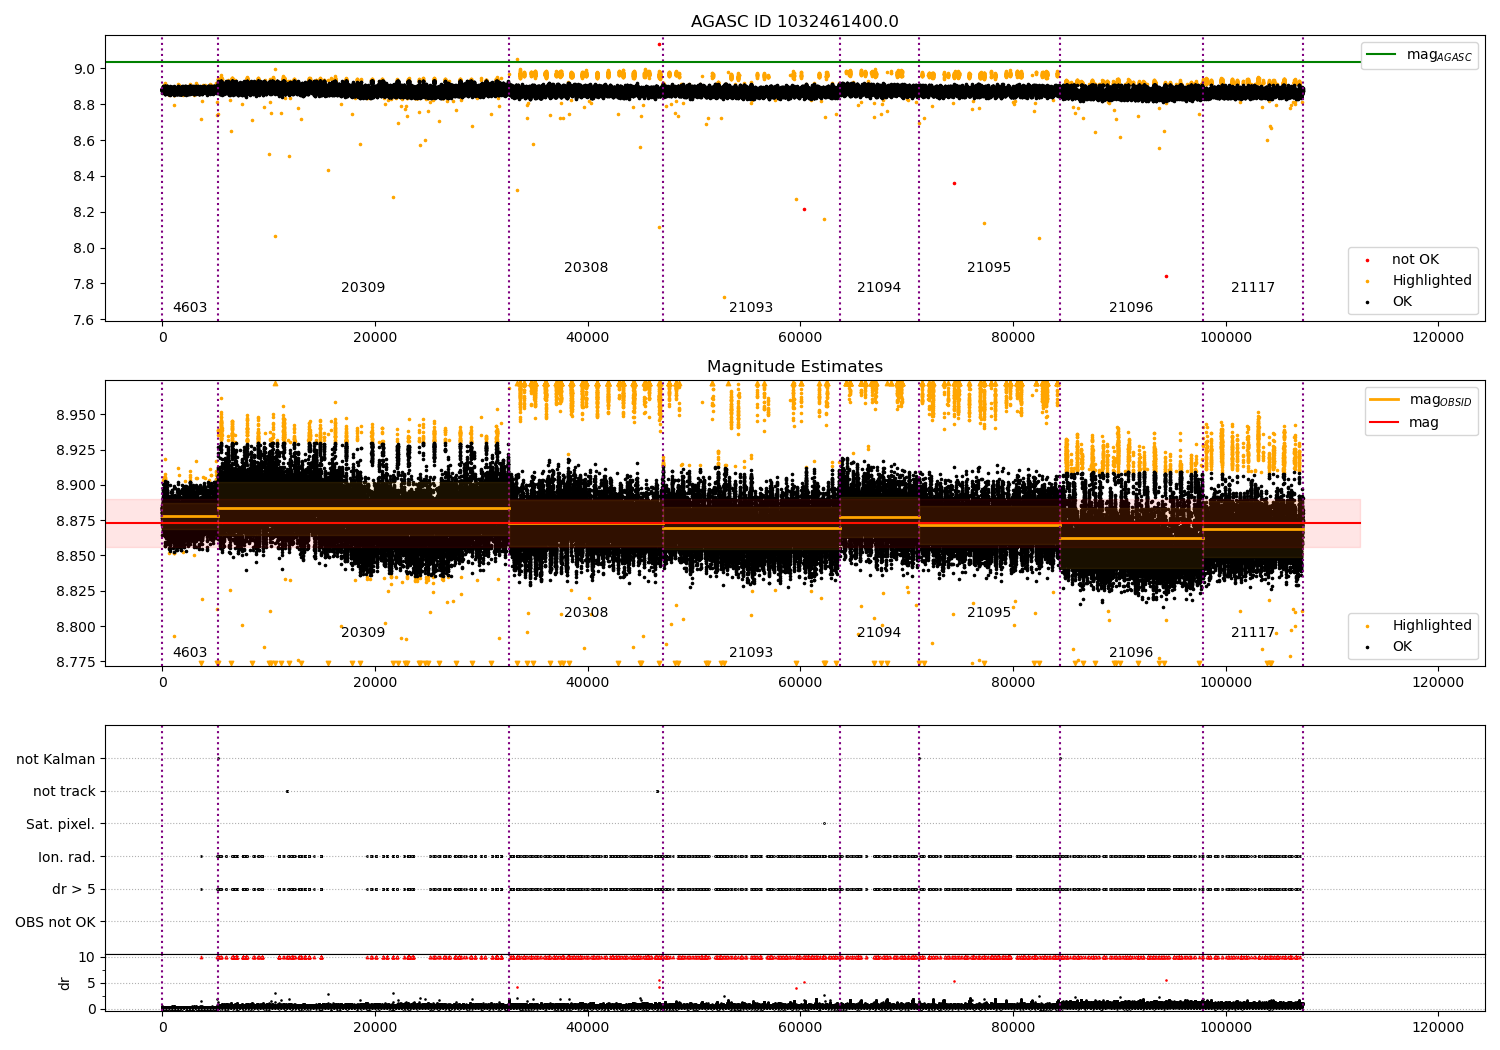
Task: Click obsid label '21095' in top plot
Action: (989, 268)
